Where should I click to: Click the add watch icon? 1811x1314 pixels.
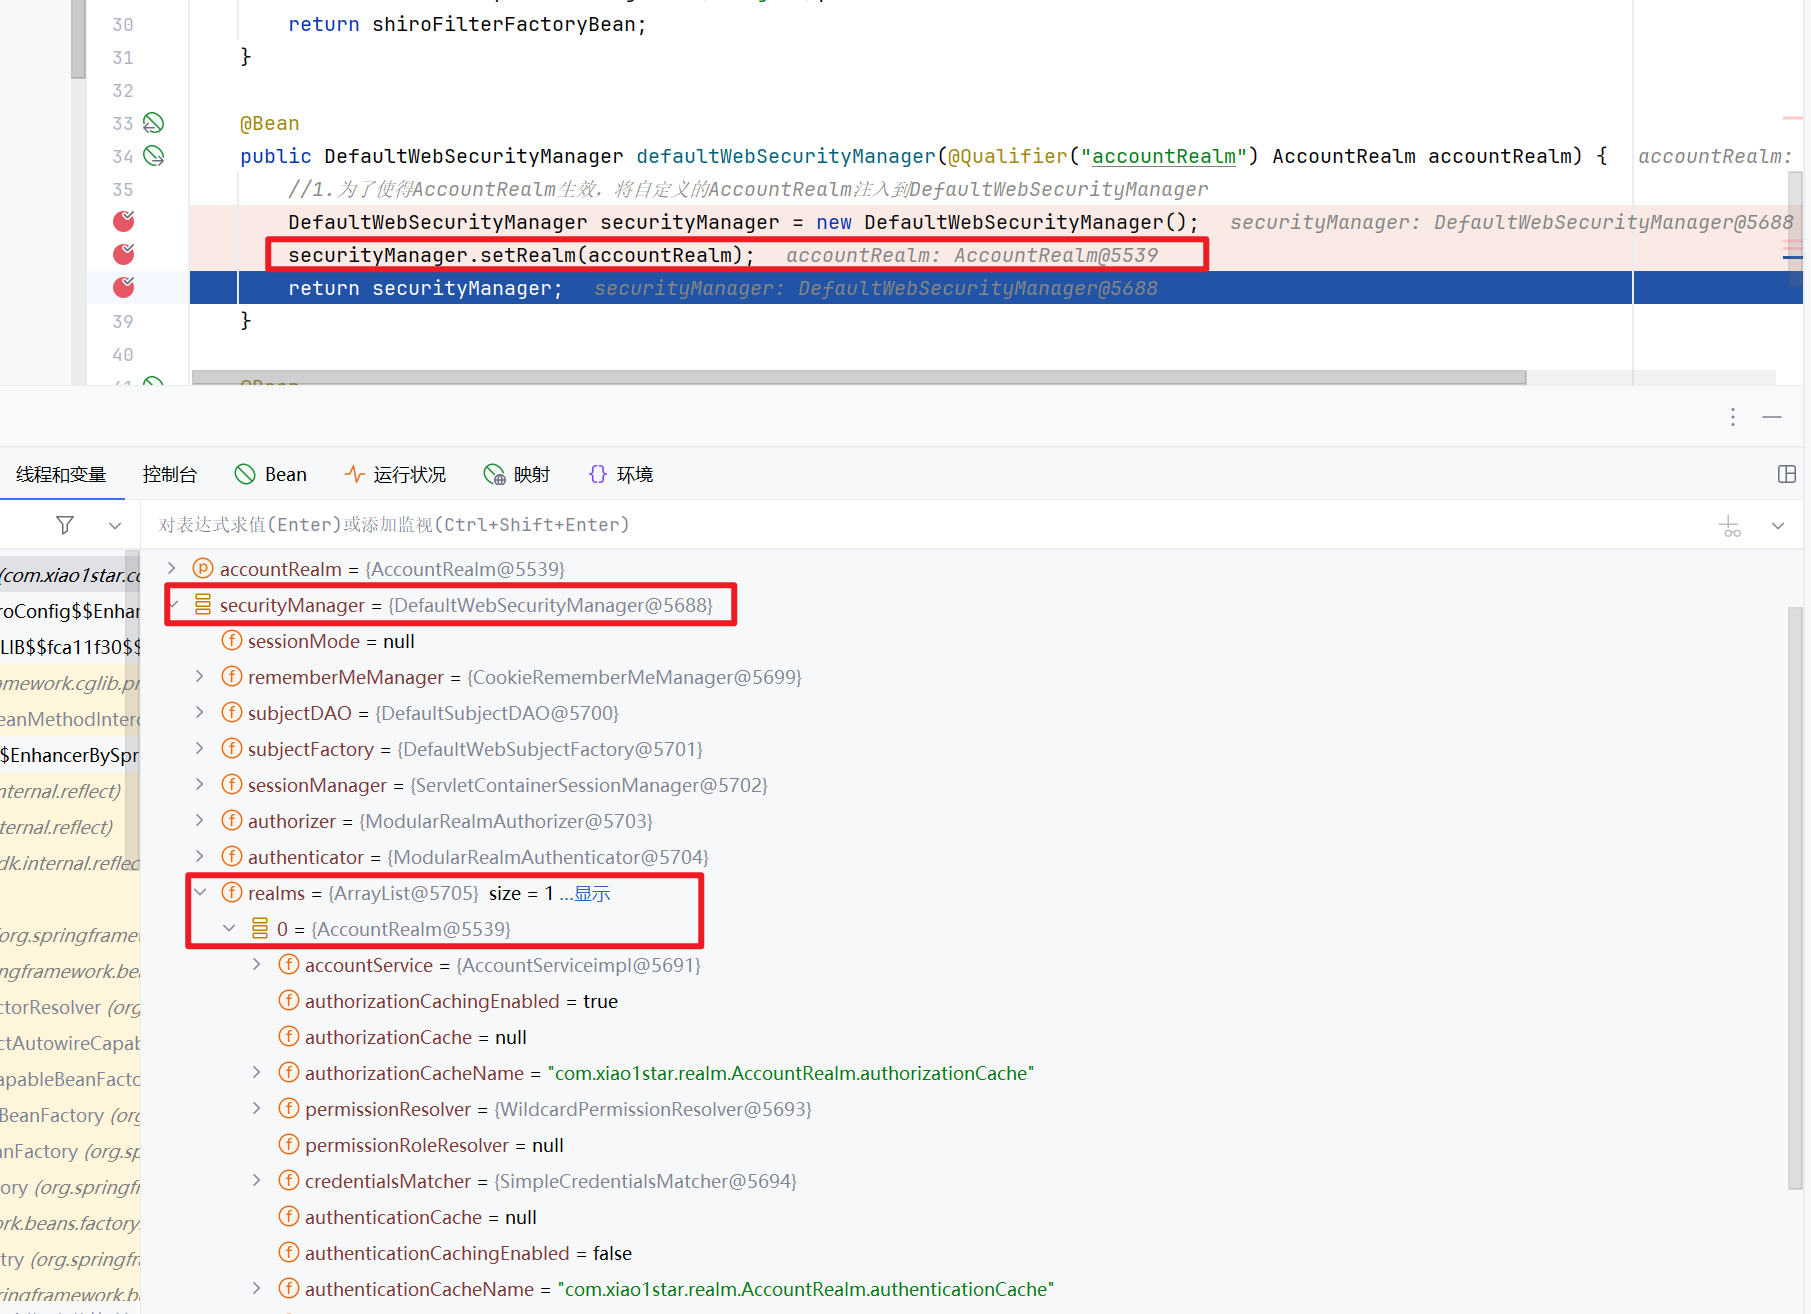point(1729,526)
